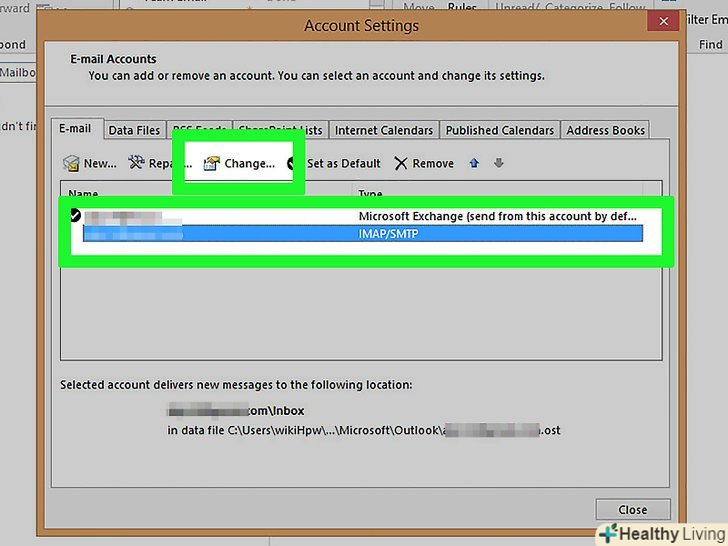
Task: Click the default account checkmark icon
Action: click(75, 215)
